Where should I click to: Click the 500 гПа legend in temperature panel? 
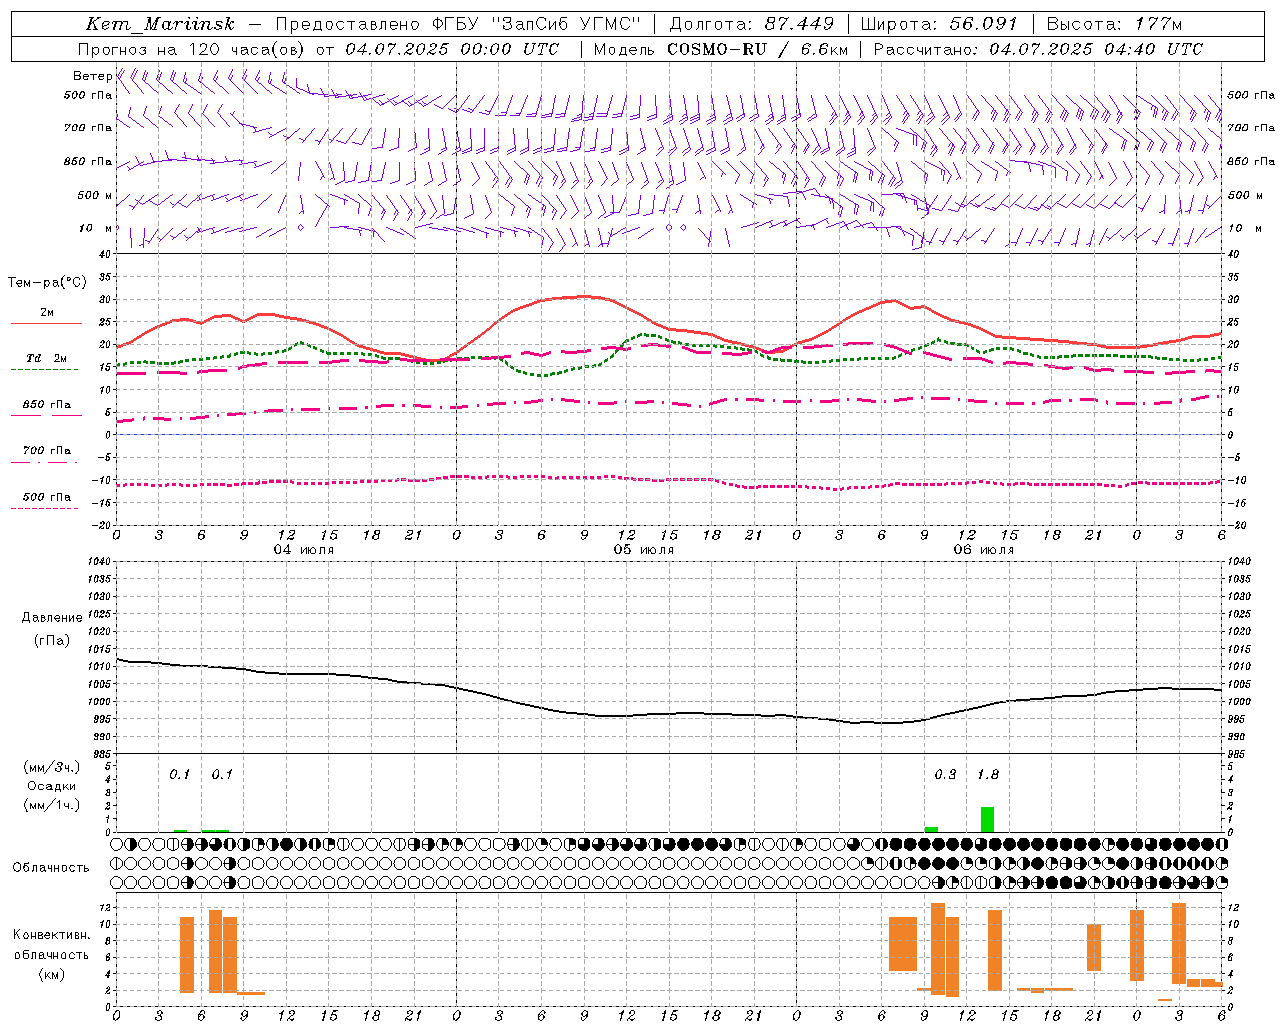(x=46, y=501)
